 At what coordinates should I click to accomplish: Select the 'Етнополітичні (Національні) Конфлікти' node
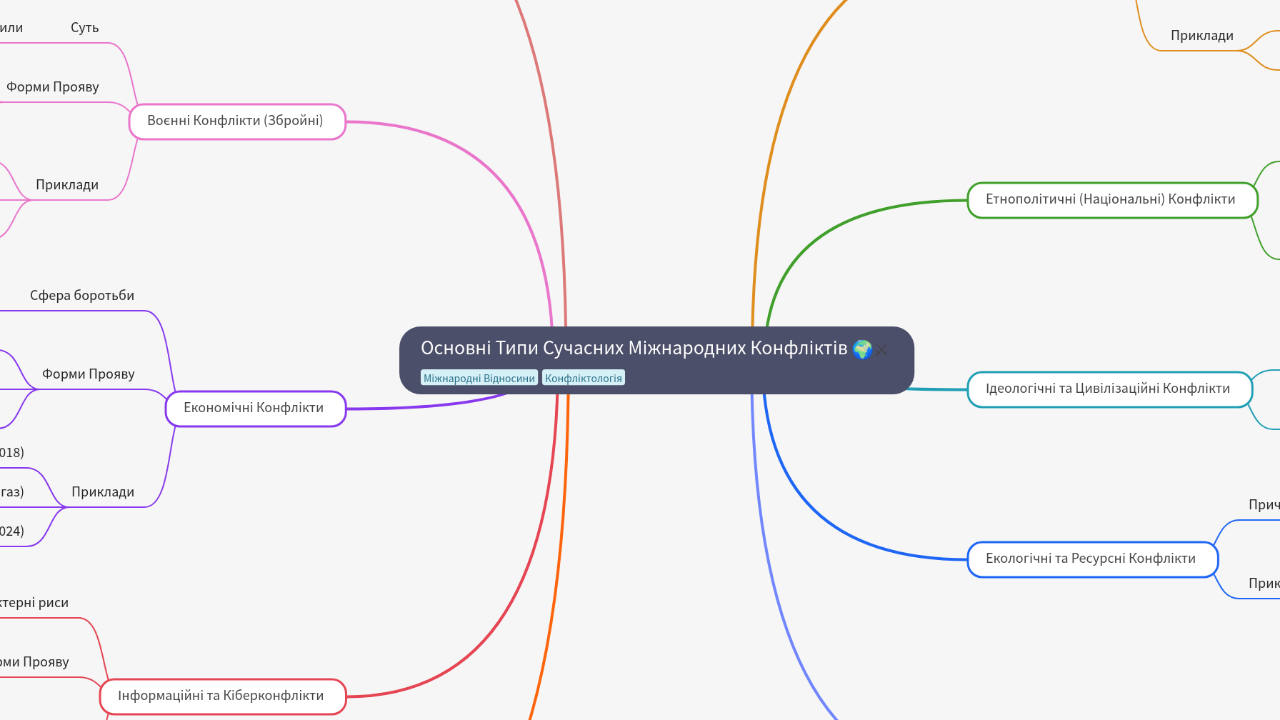pos(1112,199)
